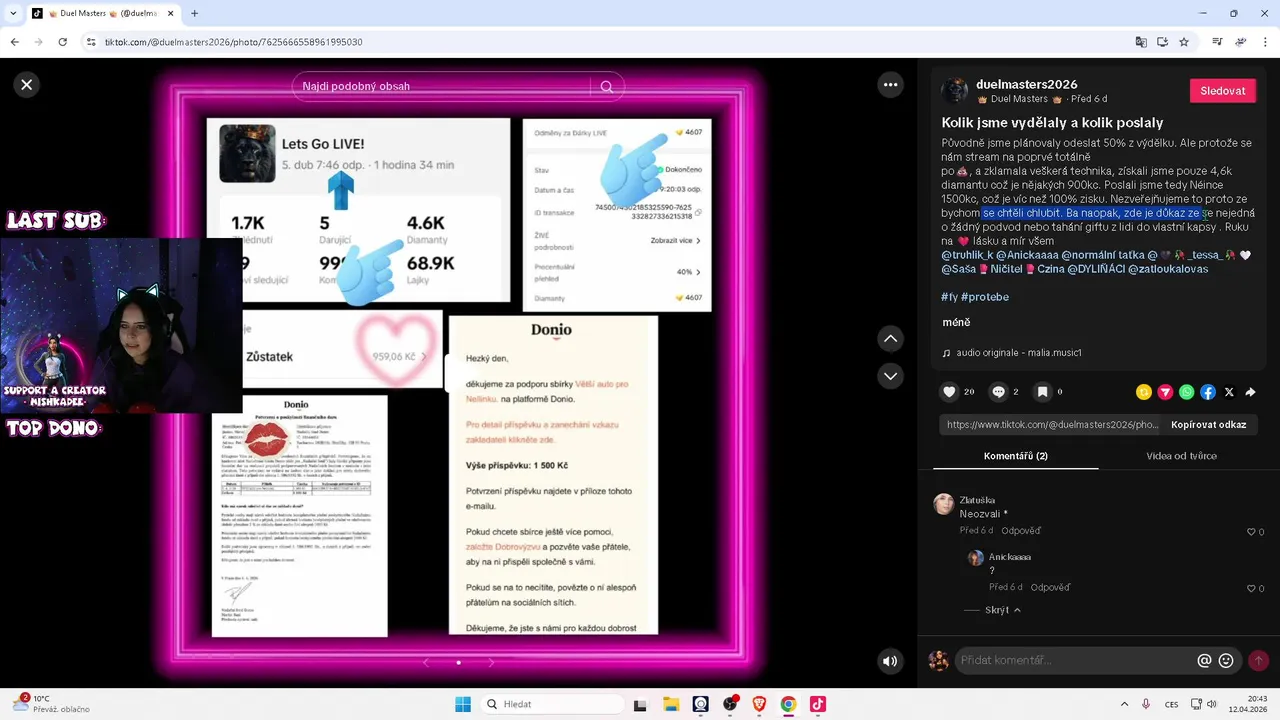The width and height of the screenshot is (1280, 720).
Task: Click Kopírovat odkaz button
Action: [x=1208, y=424]
